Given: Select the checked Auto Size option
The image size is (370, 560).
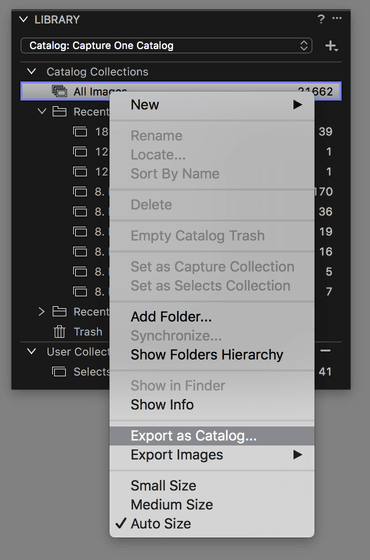Looking at the screenshot, I should point(212,524).
